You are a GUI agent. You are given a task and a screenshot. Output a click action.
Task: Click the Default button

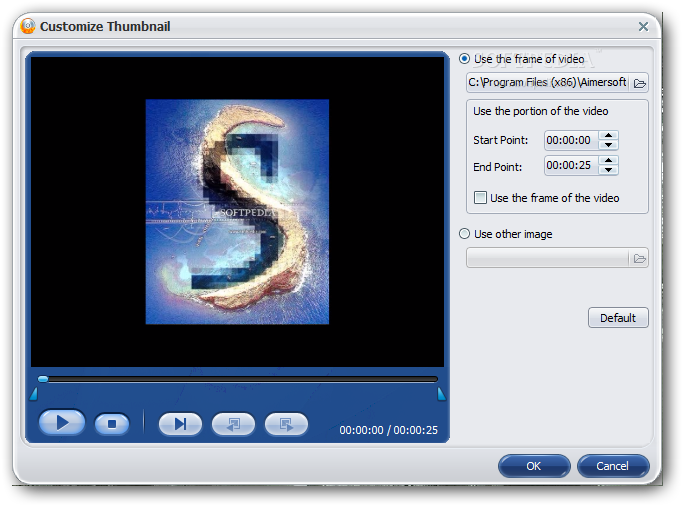[x=618, y=318]
